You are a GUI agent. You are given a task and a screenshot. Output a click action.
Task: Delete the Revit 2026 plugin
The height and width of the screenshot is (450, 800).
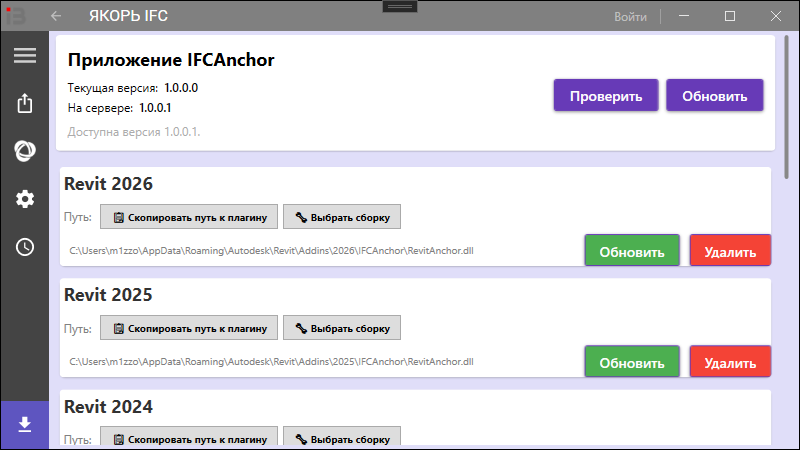(730, 251)
